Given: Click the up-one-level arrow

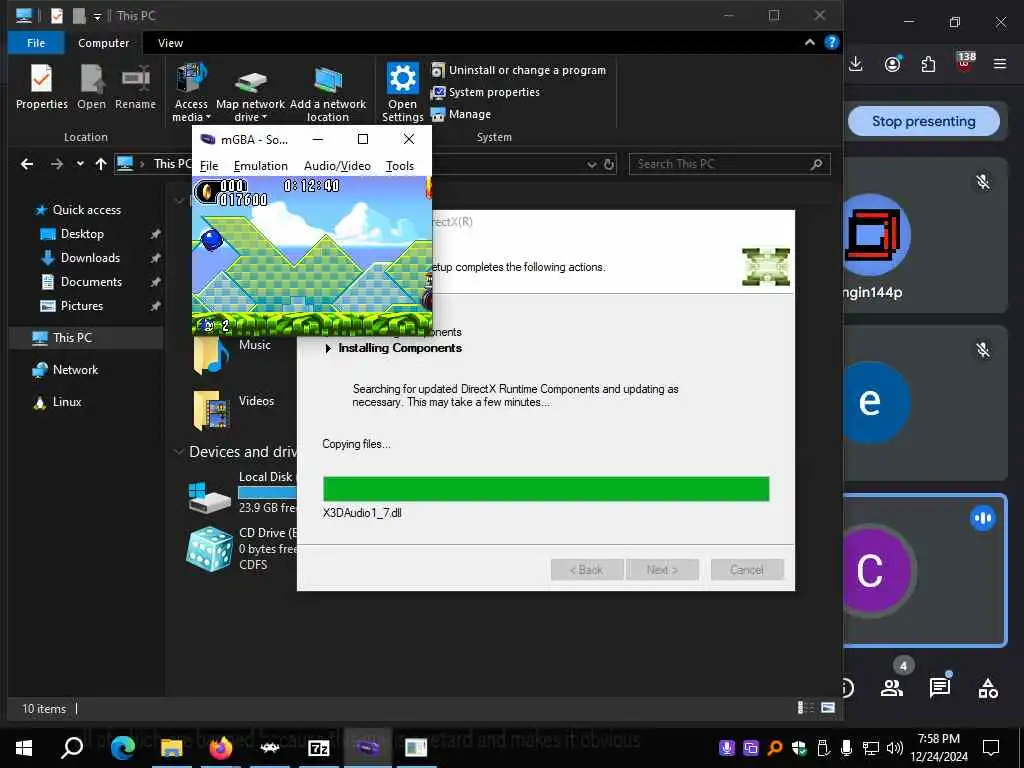Looking at the screenshot, I should [x=101, y=164].
